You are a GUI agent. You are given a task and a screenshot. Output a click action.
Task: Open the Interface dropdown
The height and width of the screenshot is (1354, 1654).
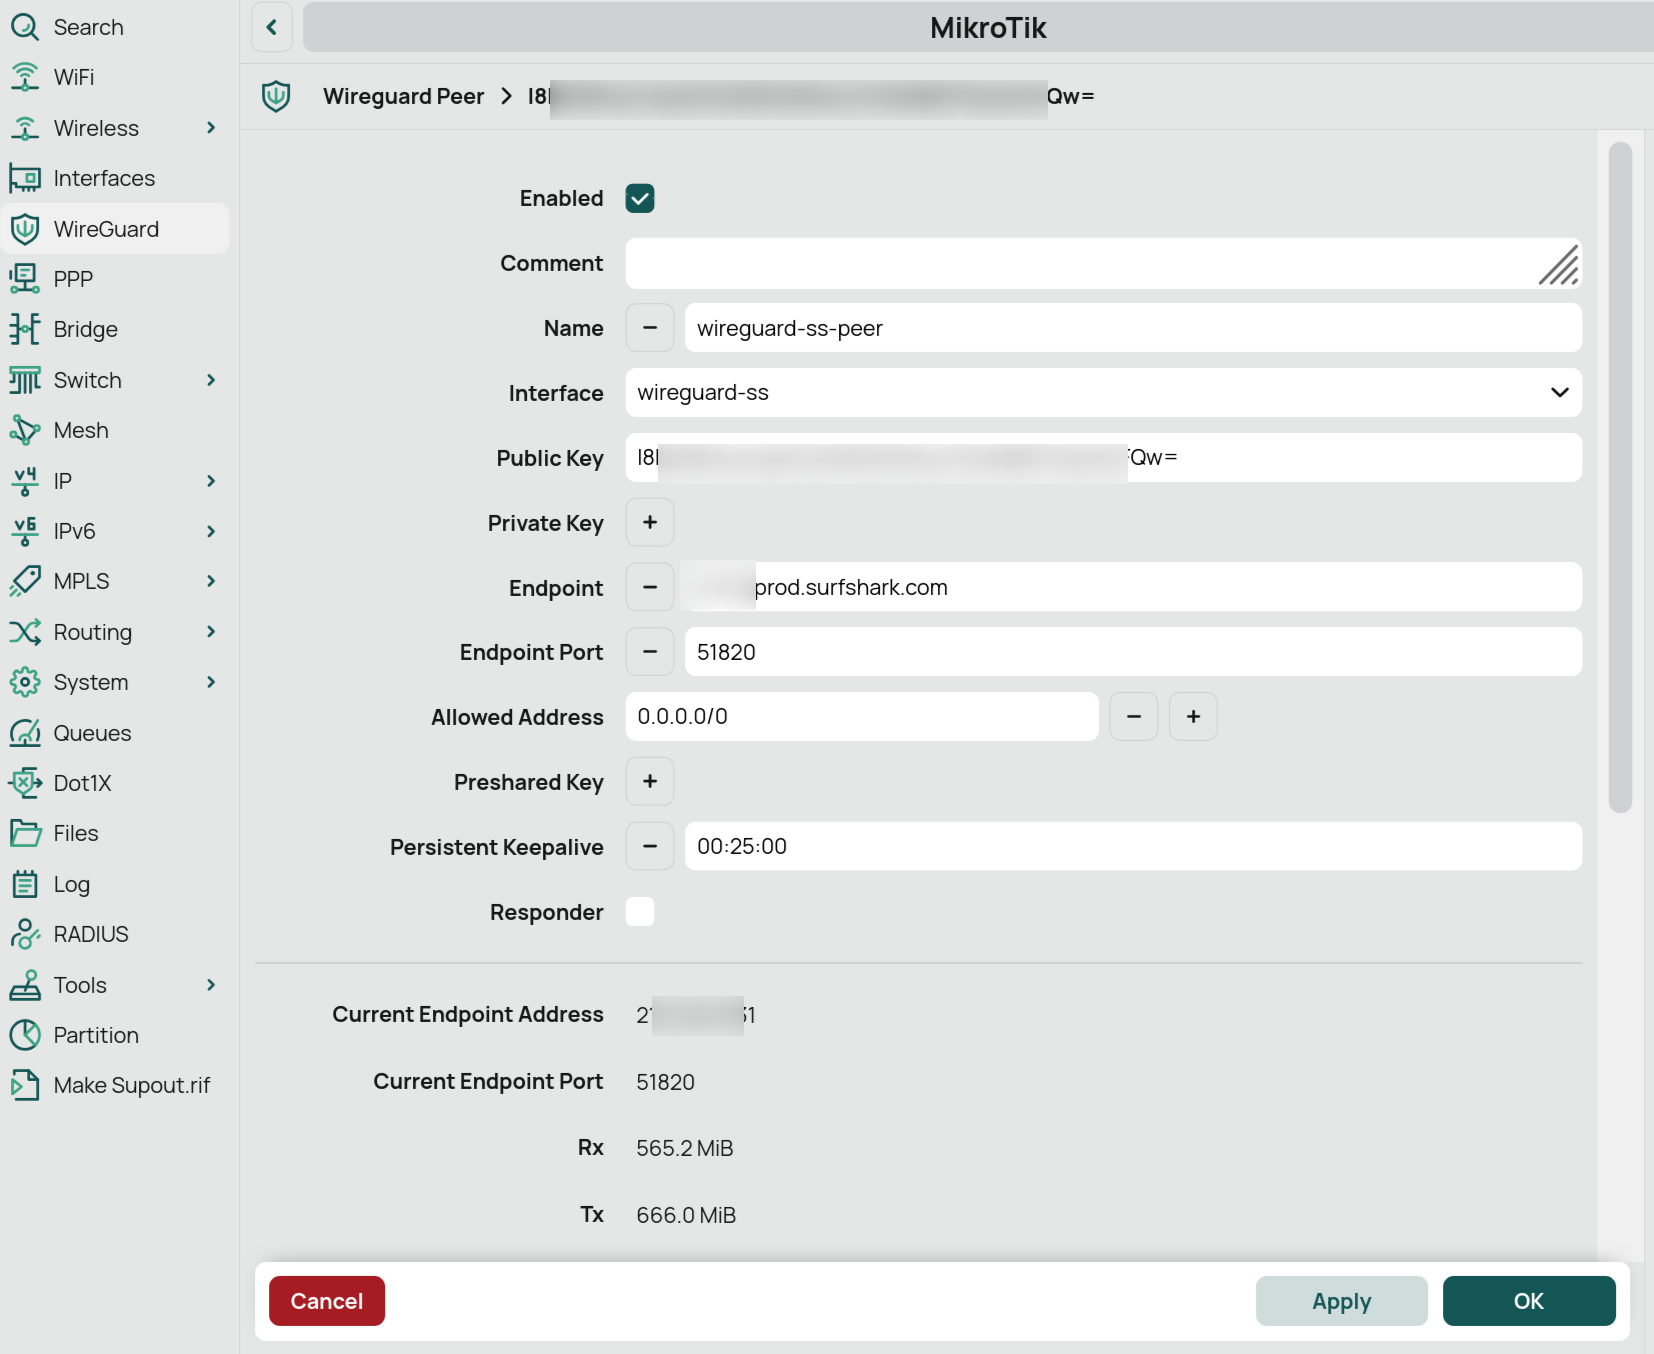click(x=1102, y=393)
